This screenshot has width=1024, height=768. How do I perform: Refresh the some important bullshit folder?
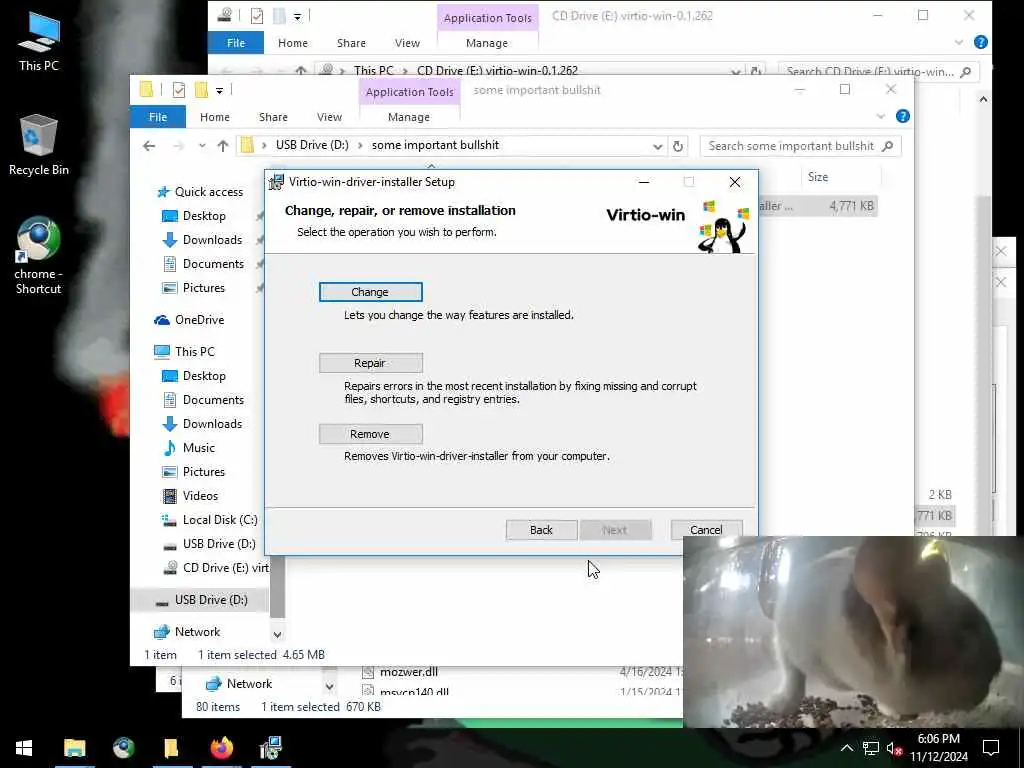(678, 146)
